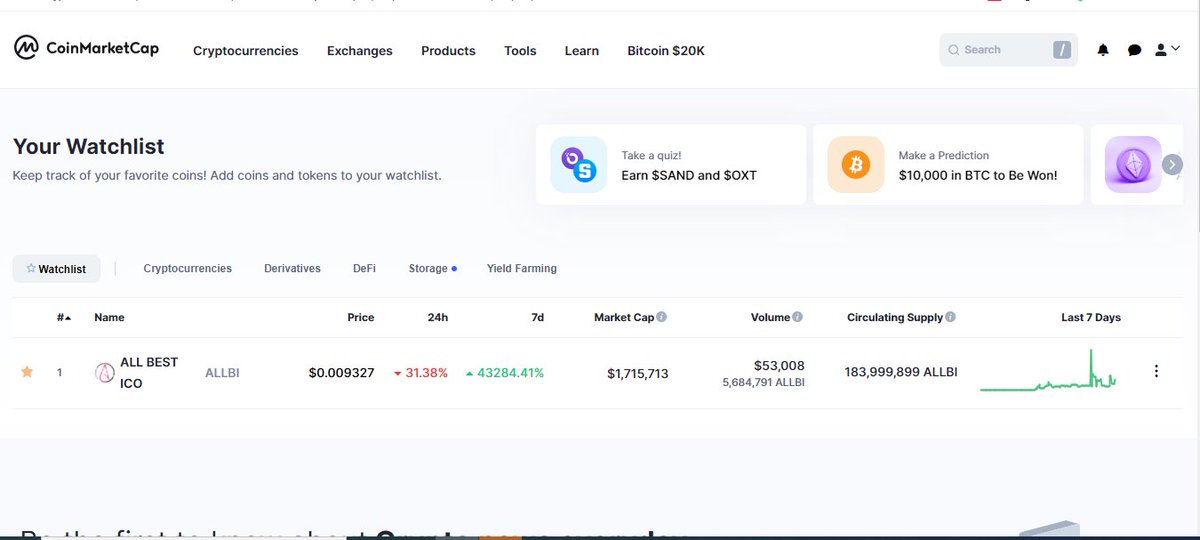1200x540 pixels.
Task: Sort by the 7d column header
Action: click(x=538, y=318)
